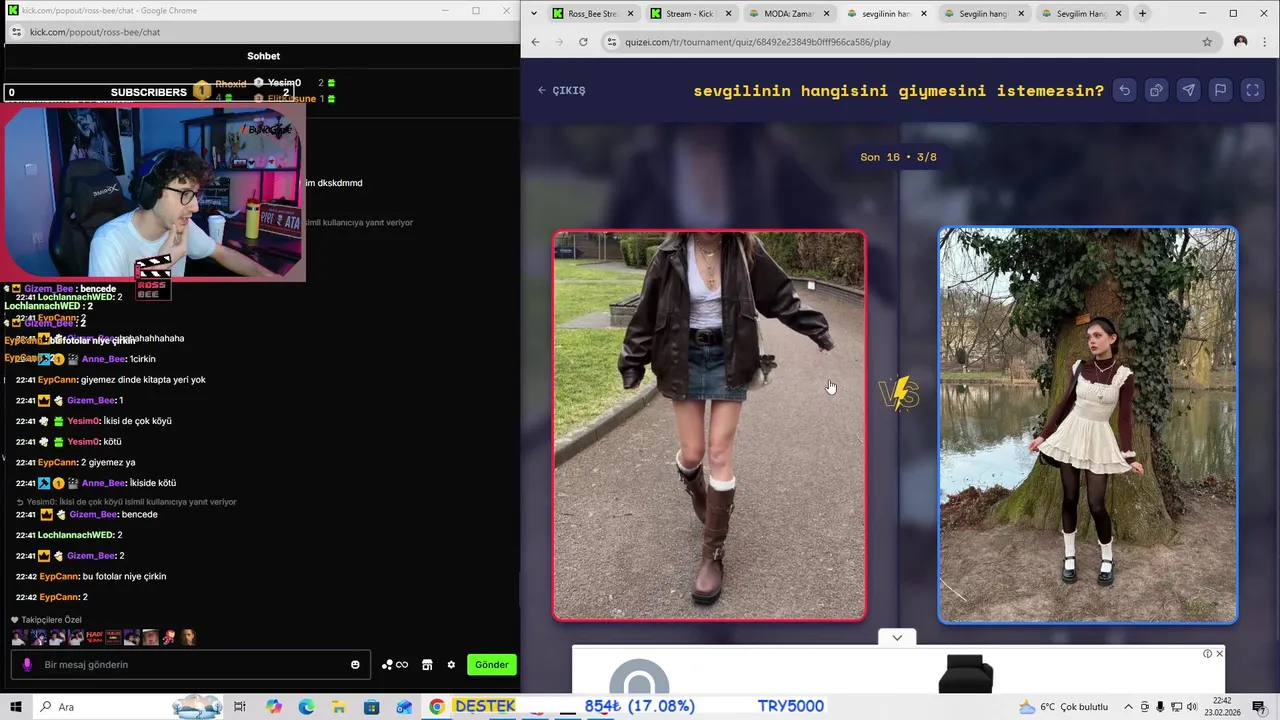Open Task View on the taskbar
Image resolution: width=1280 pixels, height=720 pixels.
pos(240,707)
